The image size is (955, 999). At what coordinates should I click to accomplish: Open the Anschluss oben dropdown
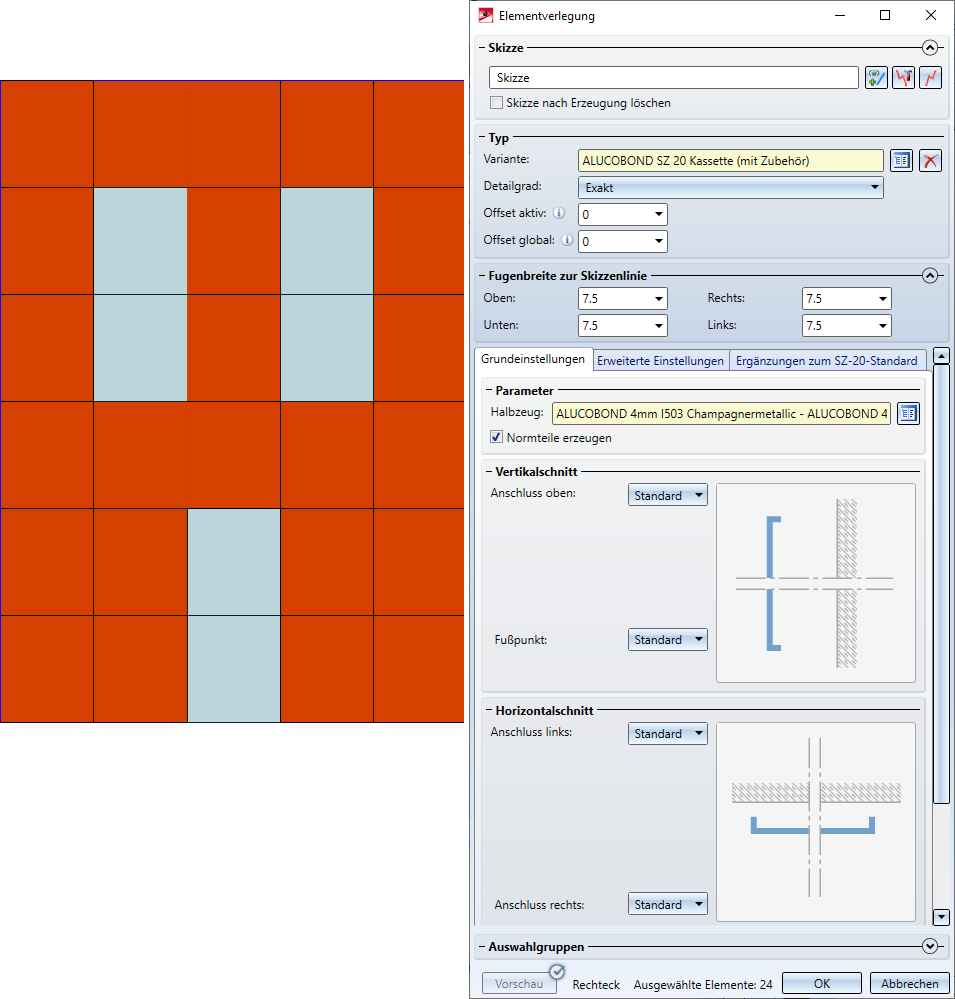(667, 496)
